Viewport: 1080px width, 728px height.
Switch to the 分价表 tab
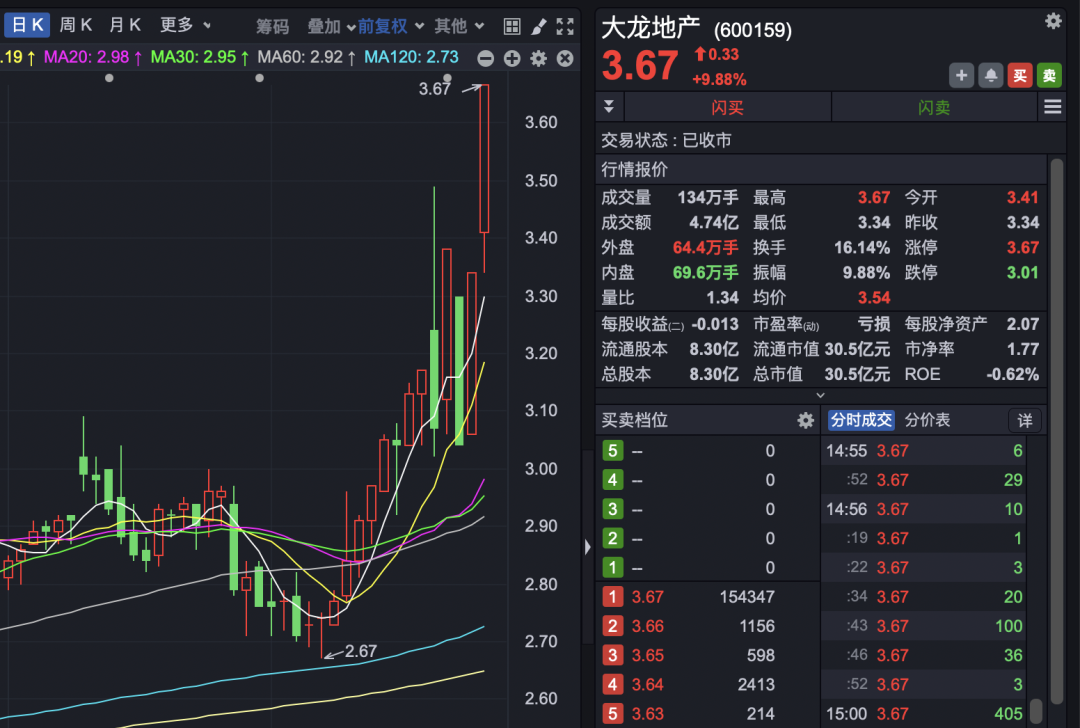click(927, 421)
